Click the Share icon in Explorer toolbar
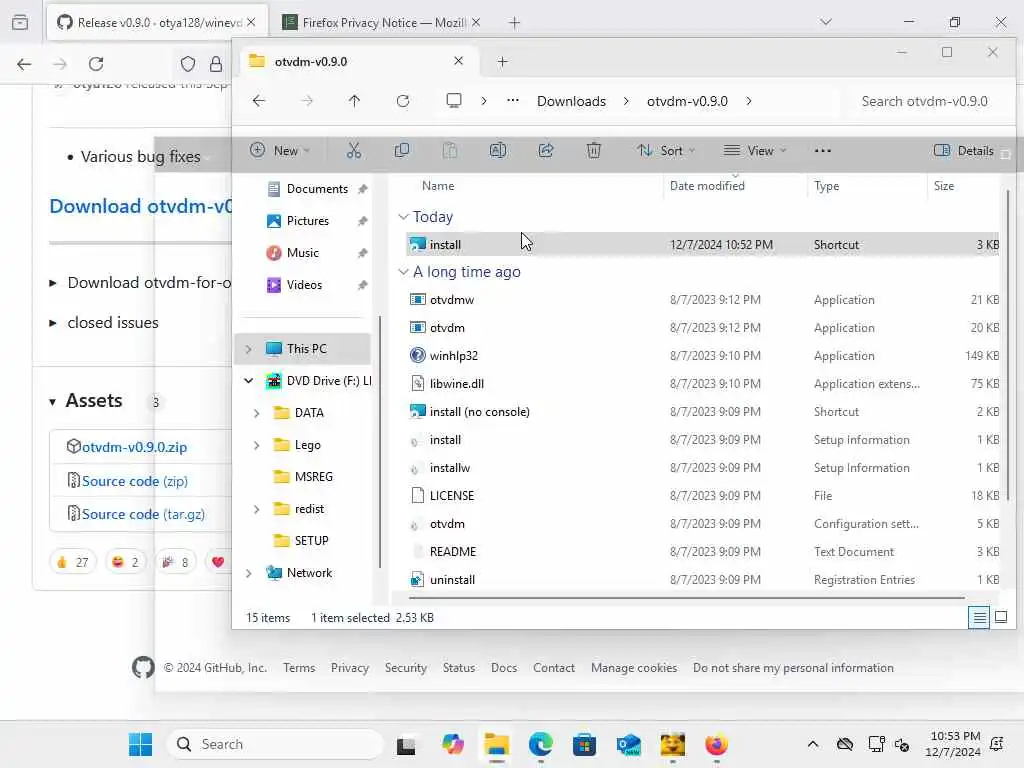The width and height of the screenshot is (1024, 768). click(546, 151)
